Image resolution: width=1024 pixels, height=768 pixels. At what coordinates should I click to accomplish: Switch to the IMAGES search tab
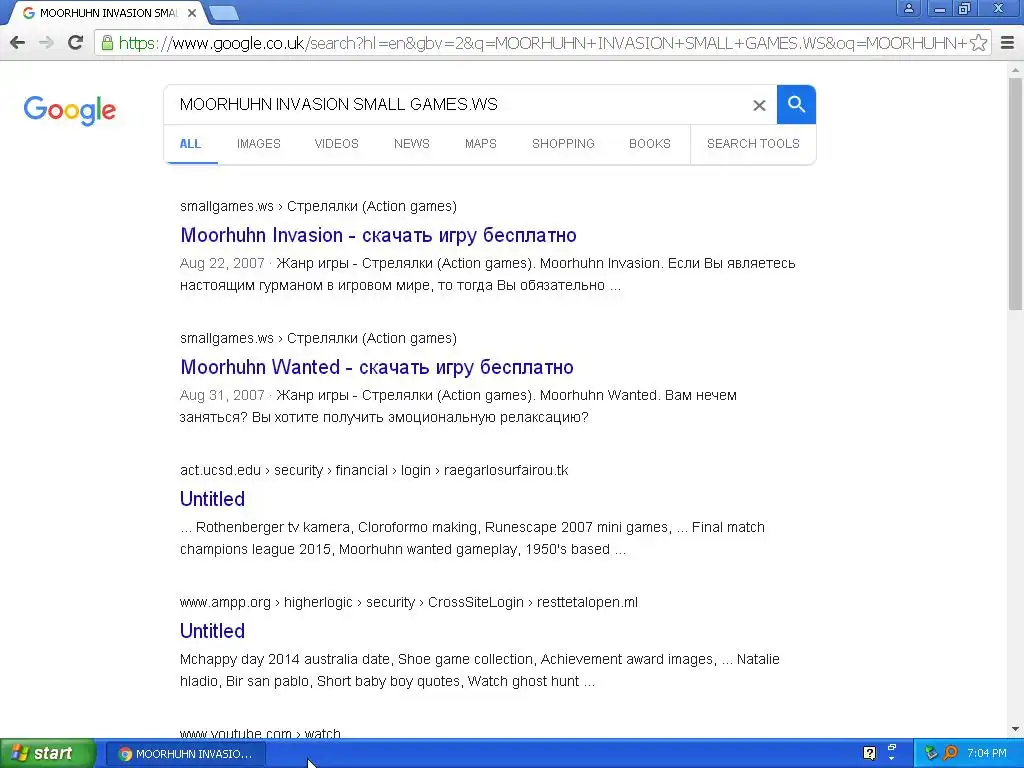259,144
